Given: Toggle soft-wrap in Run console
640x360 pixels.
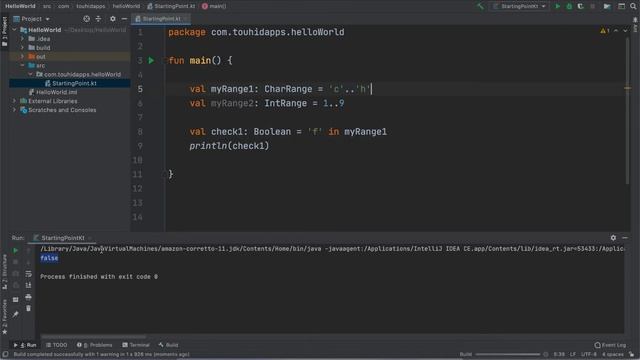Looking at the screenshot, I should [x=28, y=274].
